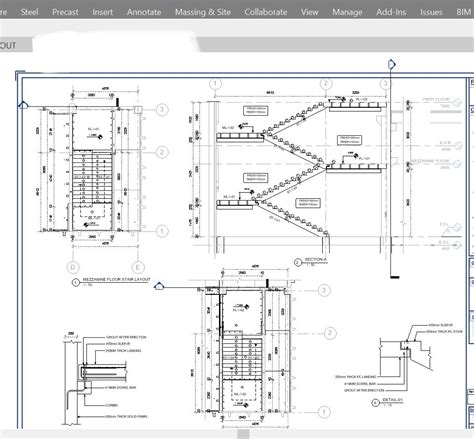Grab the horizontal scrollbar thumb at bottom
474x439 pixels.
tap(243, 434)
